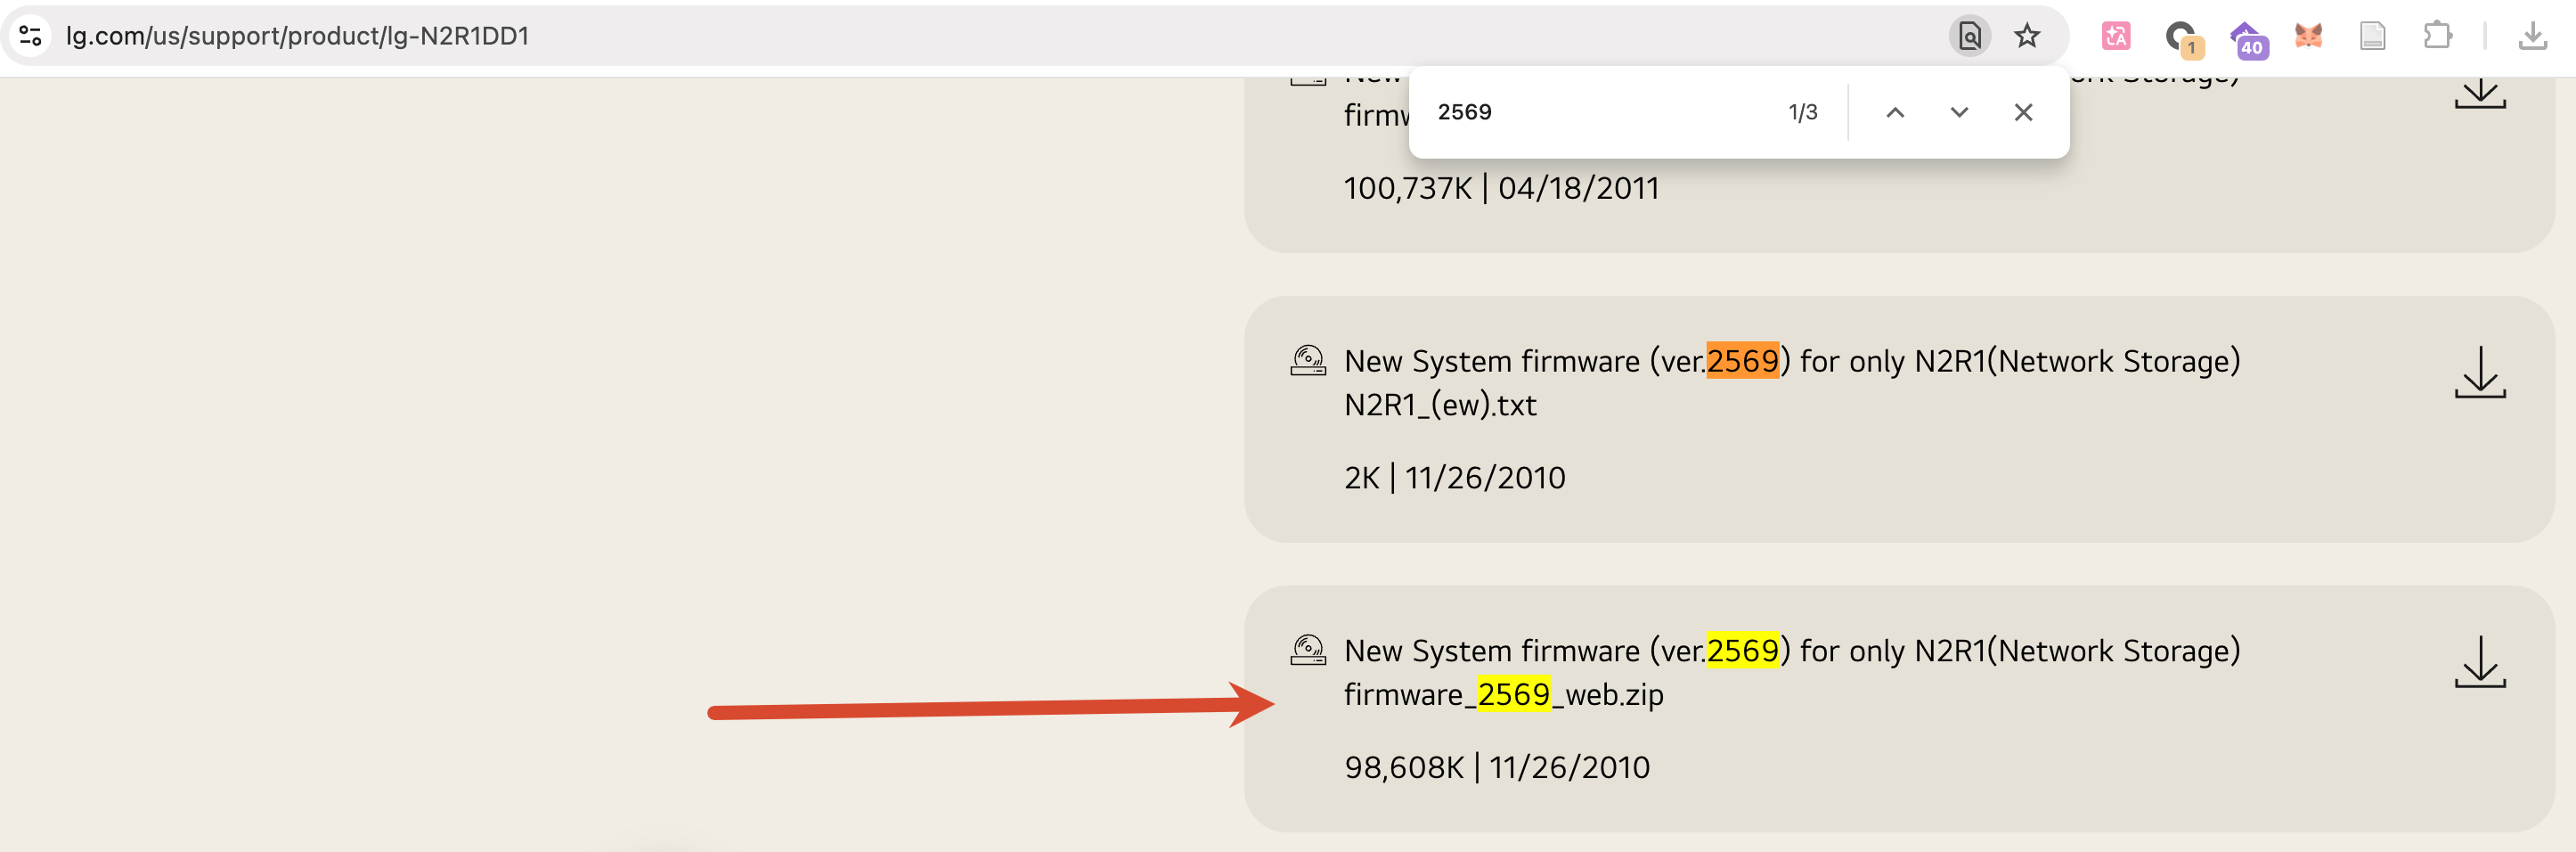Open the extension with badge 1
Screen dimensions: 2576x852
click(2183, 38)
